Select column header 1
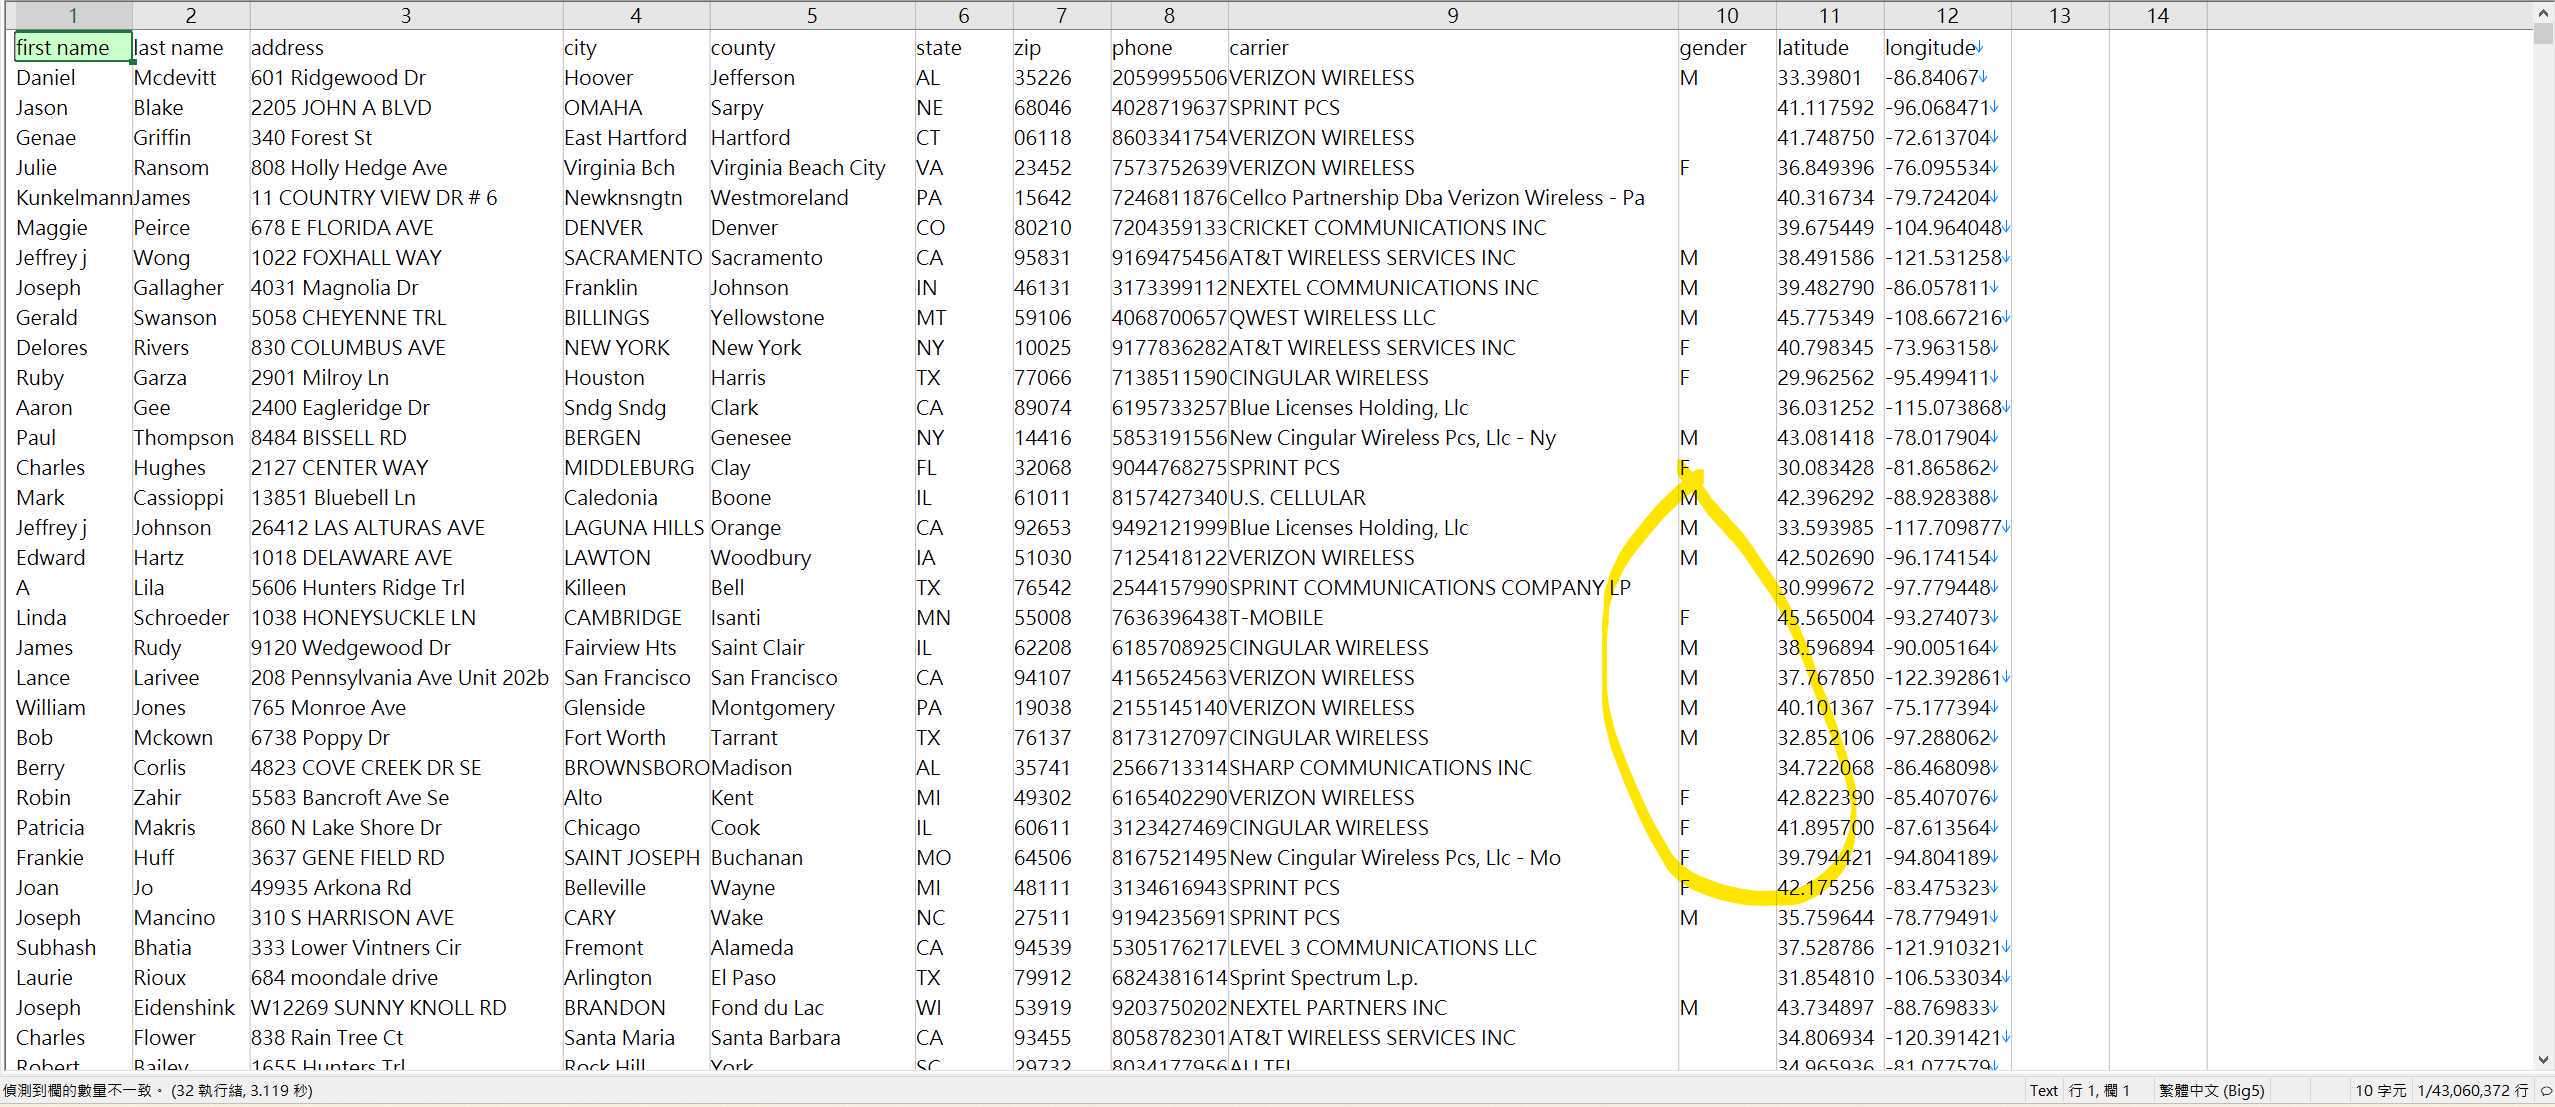Viewport: 2555px width, 1107px height. click(72, 15)
